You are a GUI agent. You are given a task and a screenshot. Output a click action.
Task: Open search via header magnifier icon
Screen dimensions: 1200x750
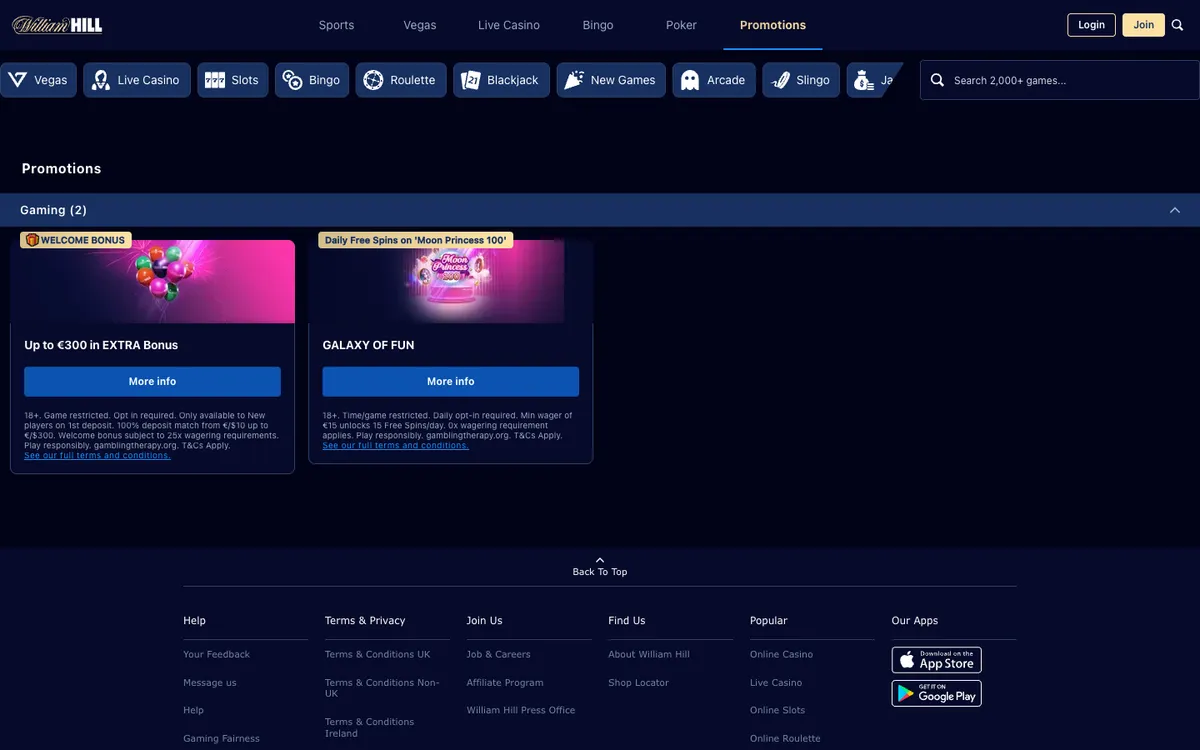[1177, 25]
